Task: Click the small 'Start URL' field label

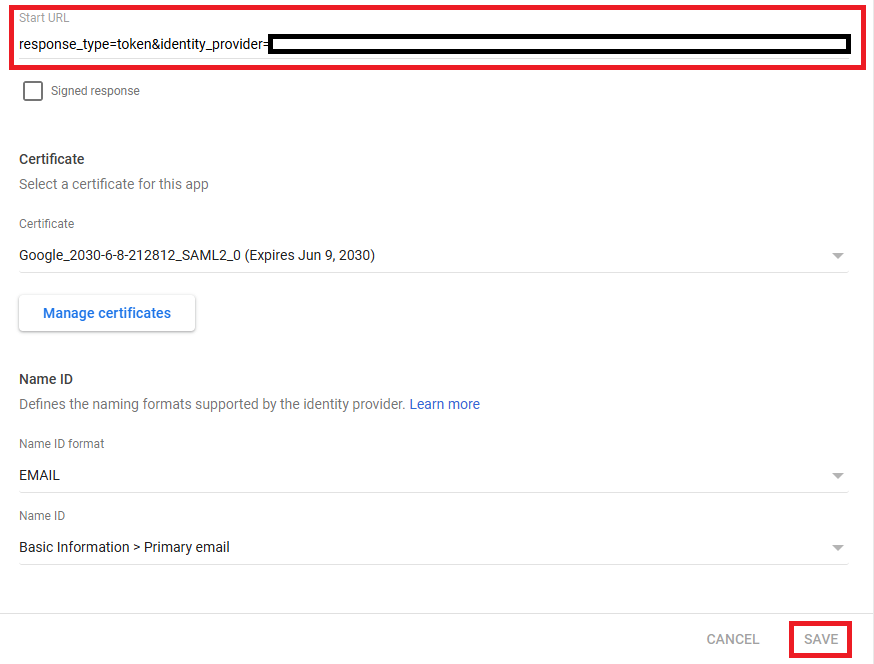Action: pyautogui.click(x=44, y=18)
